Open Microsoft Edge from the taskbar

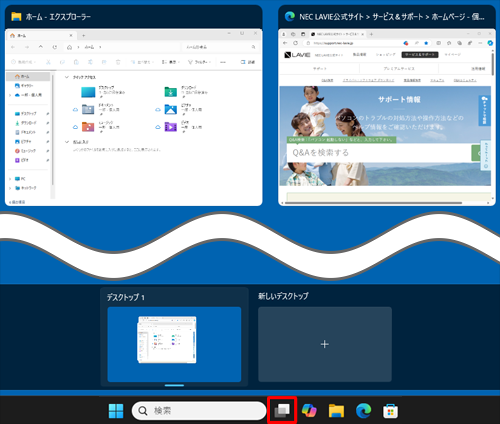point(363,411)
